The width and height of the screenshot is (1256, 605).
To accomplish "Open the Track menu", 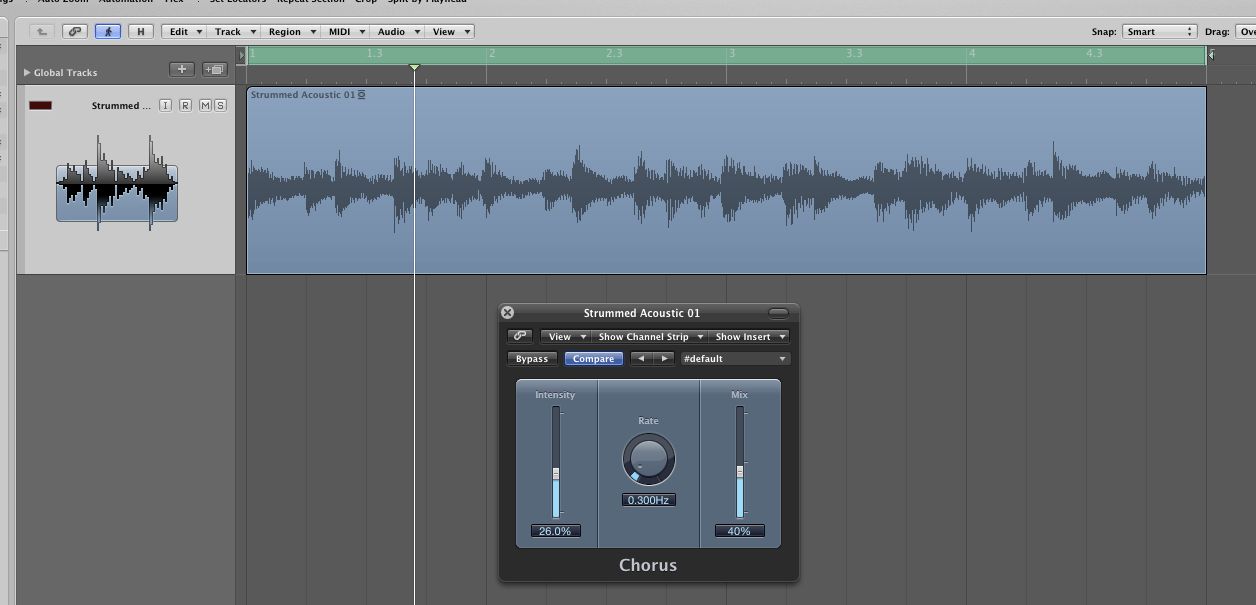I will coord(235,31).
